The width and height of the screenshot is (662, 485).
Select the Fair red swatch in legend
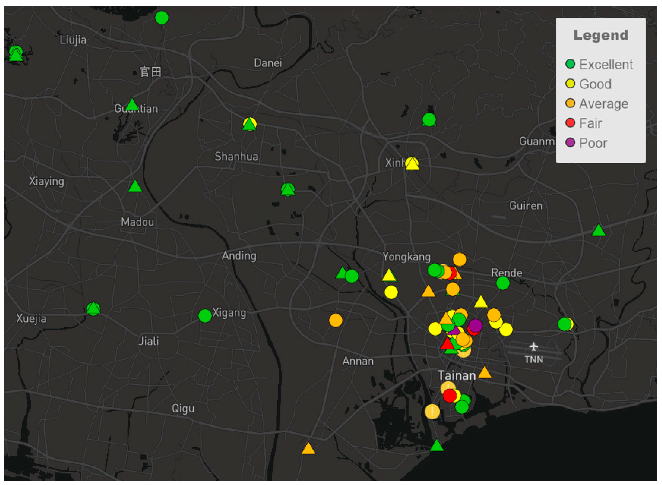coord(571,123)
